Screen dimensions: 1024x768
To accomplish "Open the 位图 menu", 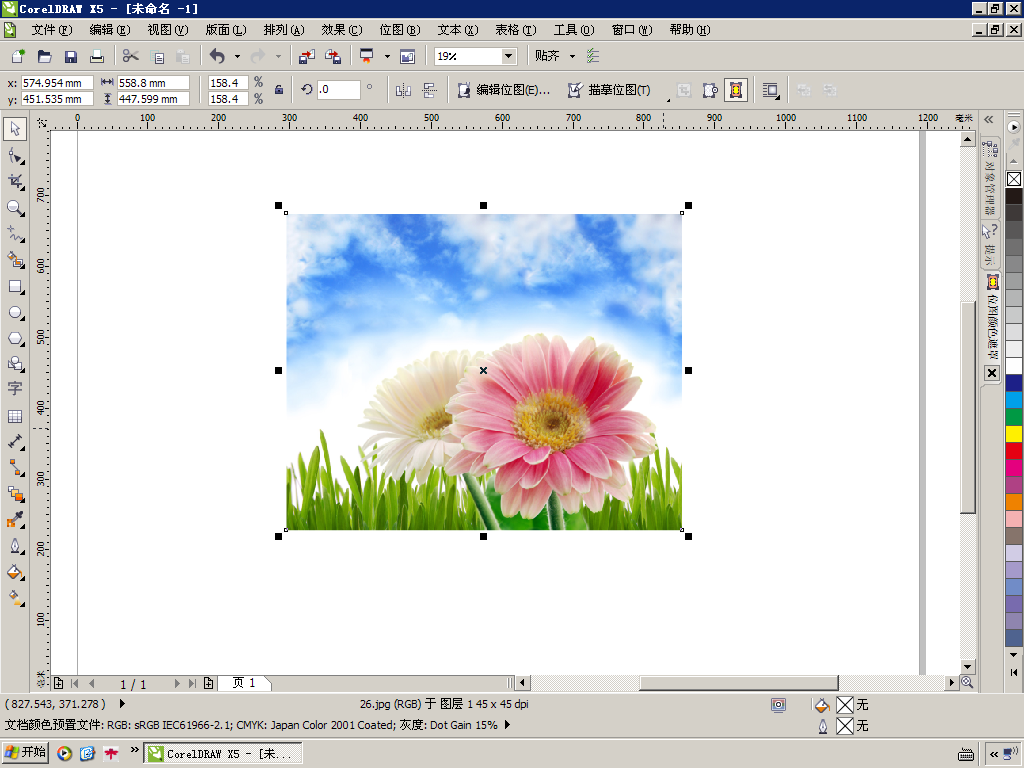I will (400, 30).
